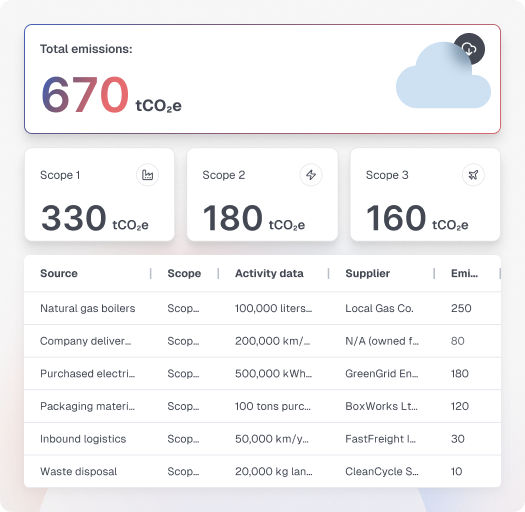Sort by the Activity data column header
525x512 pixels.
[269, 273]
